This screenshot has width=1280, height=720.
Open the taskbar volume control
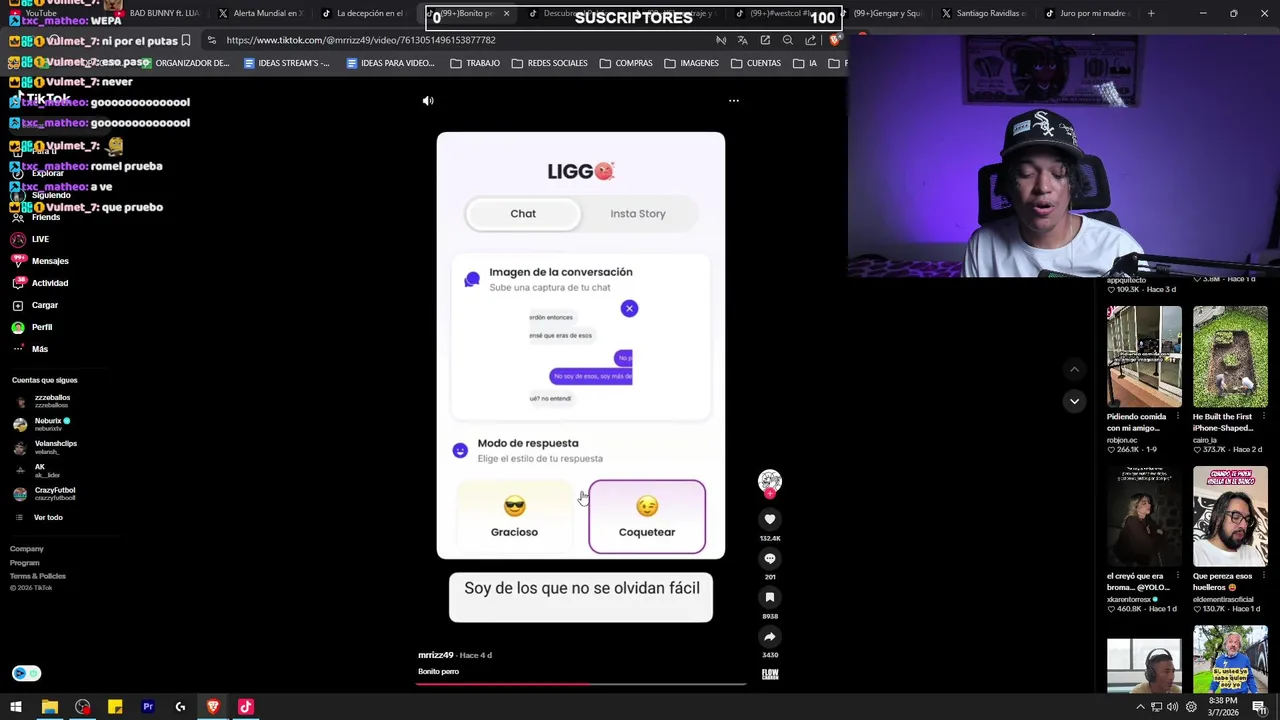point(1174,707)
